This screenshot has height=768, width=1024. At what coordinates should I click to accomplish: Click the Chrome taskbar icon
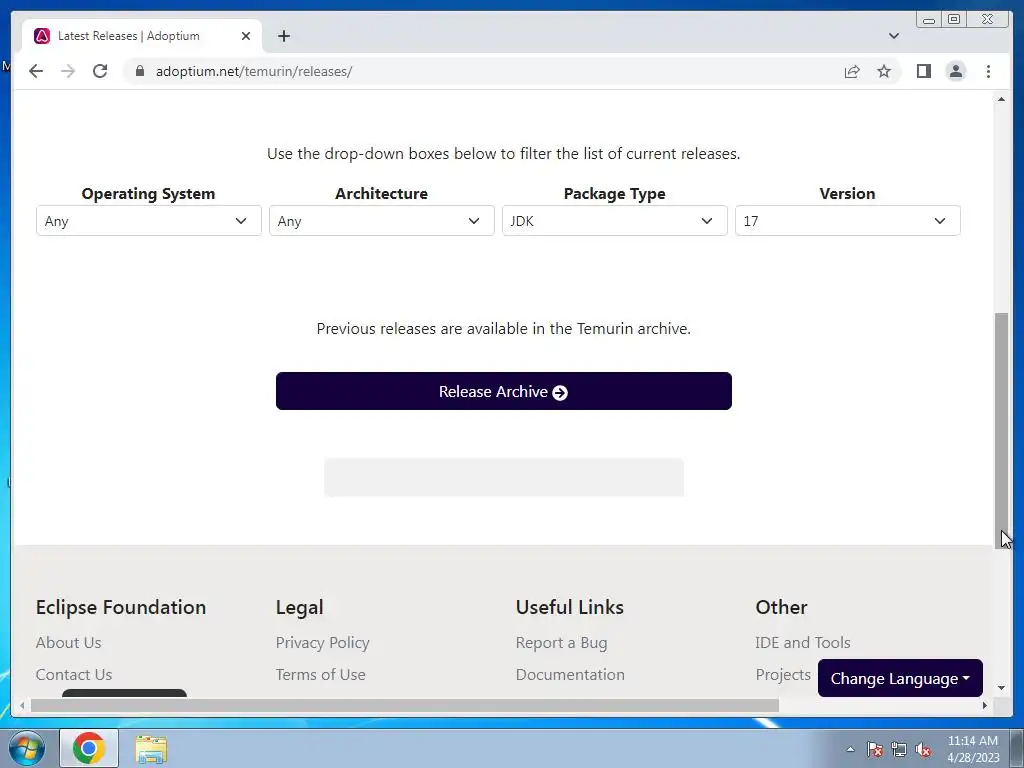89,748
